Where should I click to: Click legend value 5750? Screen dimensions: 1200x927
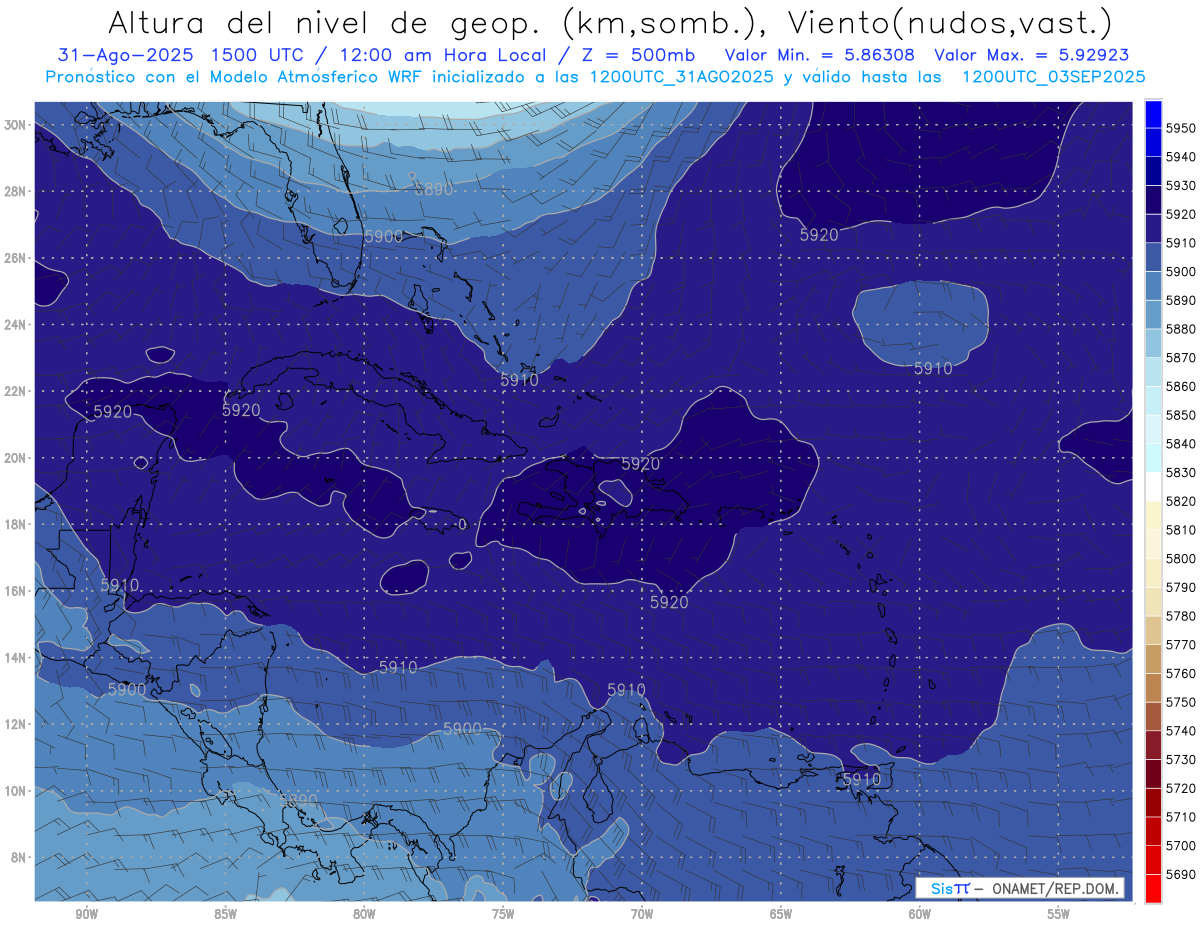pyautogui.click(x=1180, y=702)
